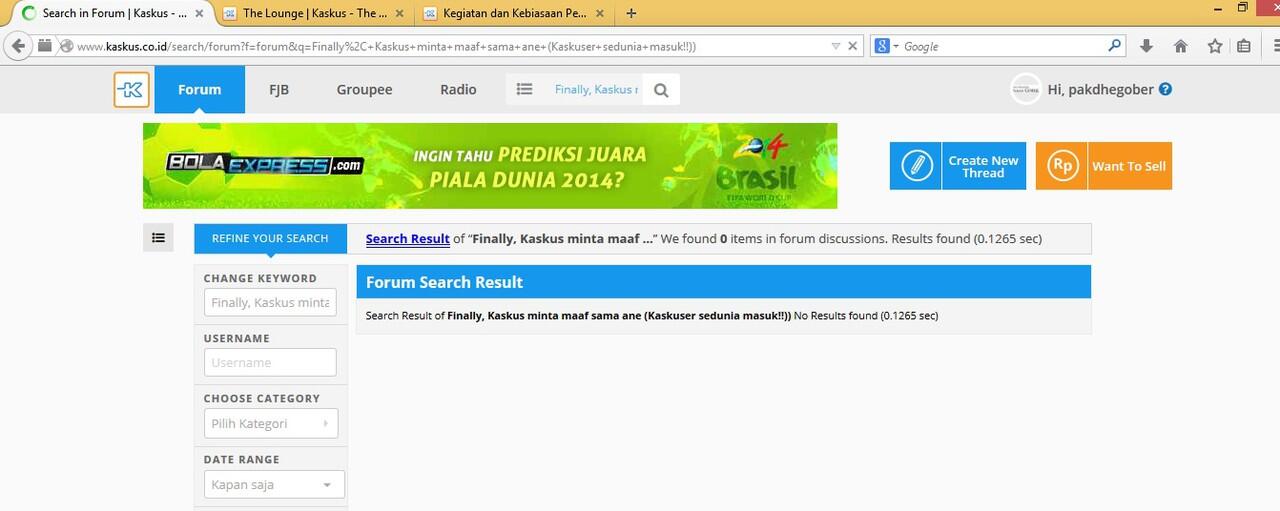Click the 'Forum Search Result' header bar
1280x511 pixels.
click(723, 282)
